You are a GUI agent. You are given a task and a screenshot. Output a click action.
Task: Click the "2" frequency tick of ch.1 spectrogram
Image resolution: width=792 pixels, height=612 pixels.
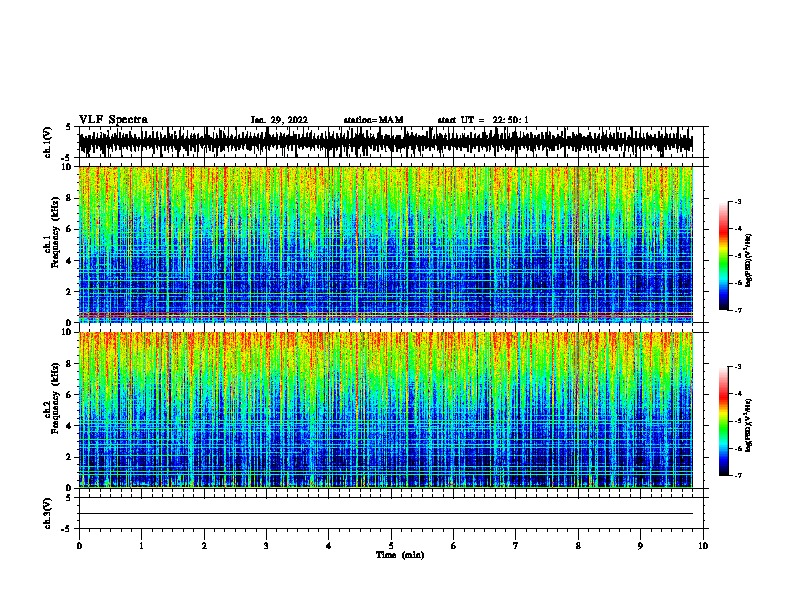tap(68, 291)
